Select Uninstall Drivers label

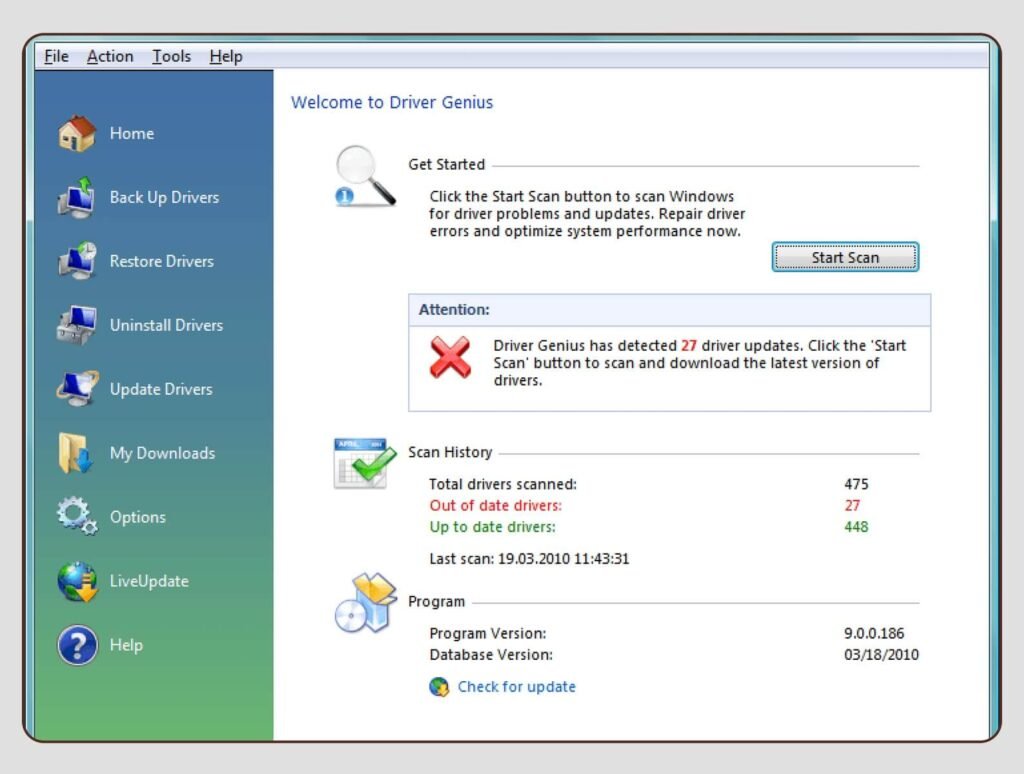[x=166, y=325]
